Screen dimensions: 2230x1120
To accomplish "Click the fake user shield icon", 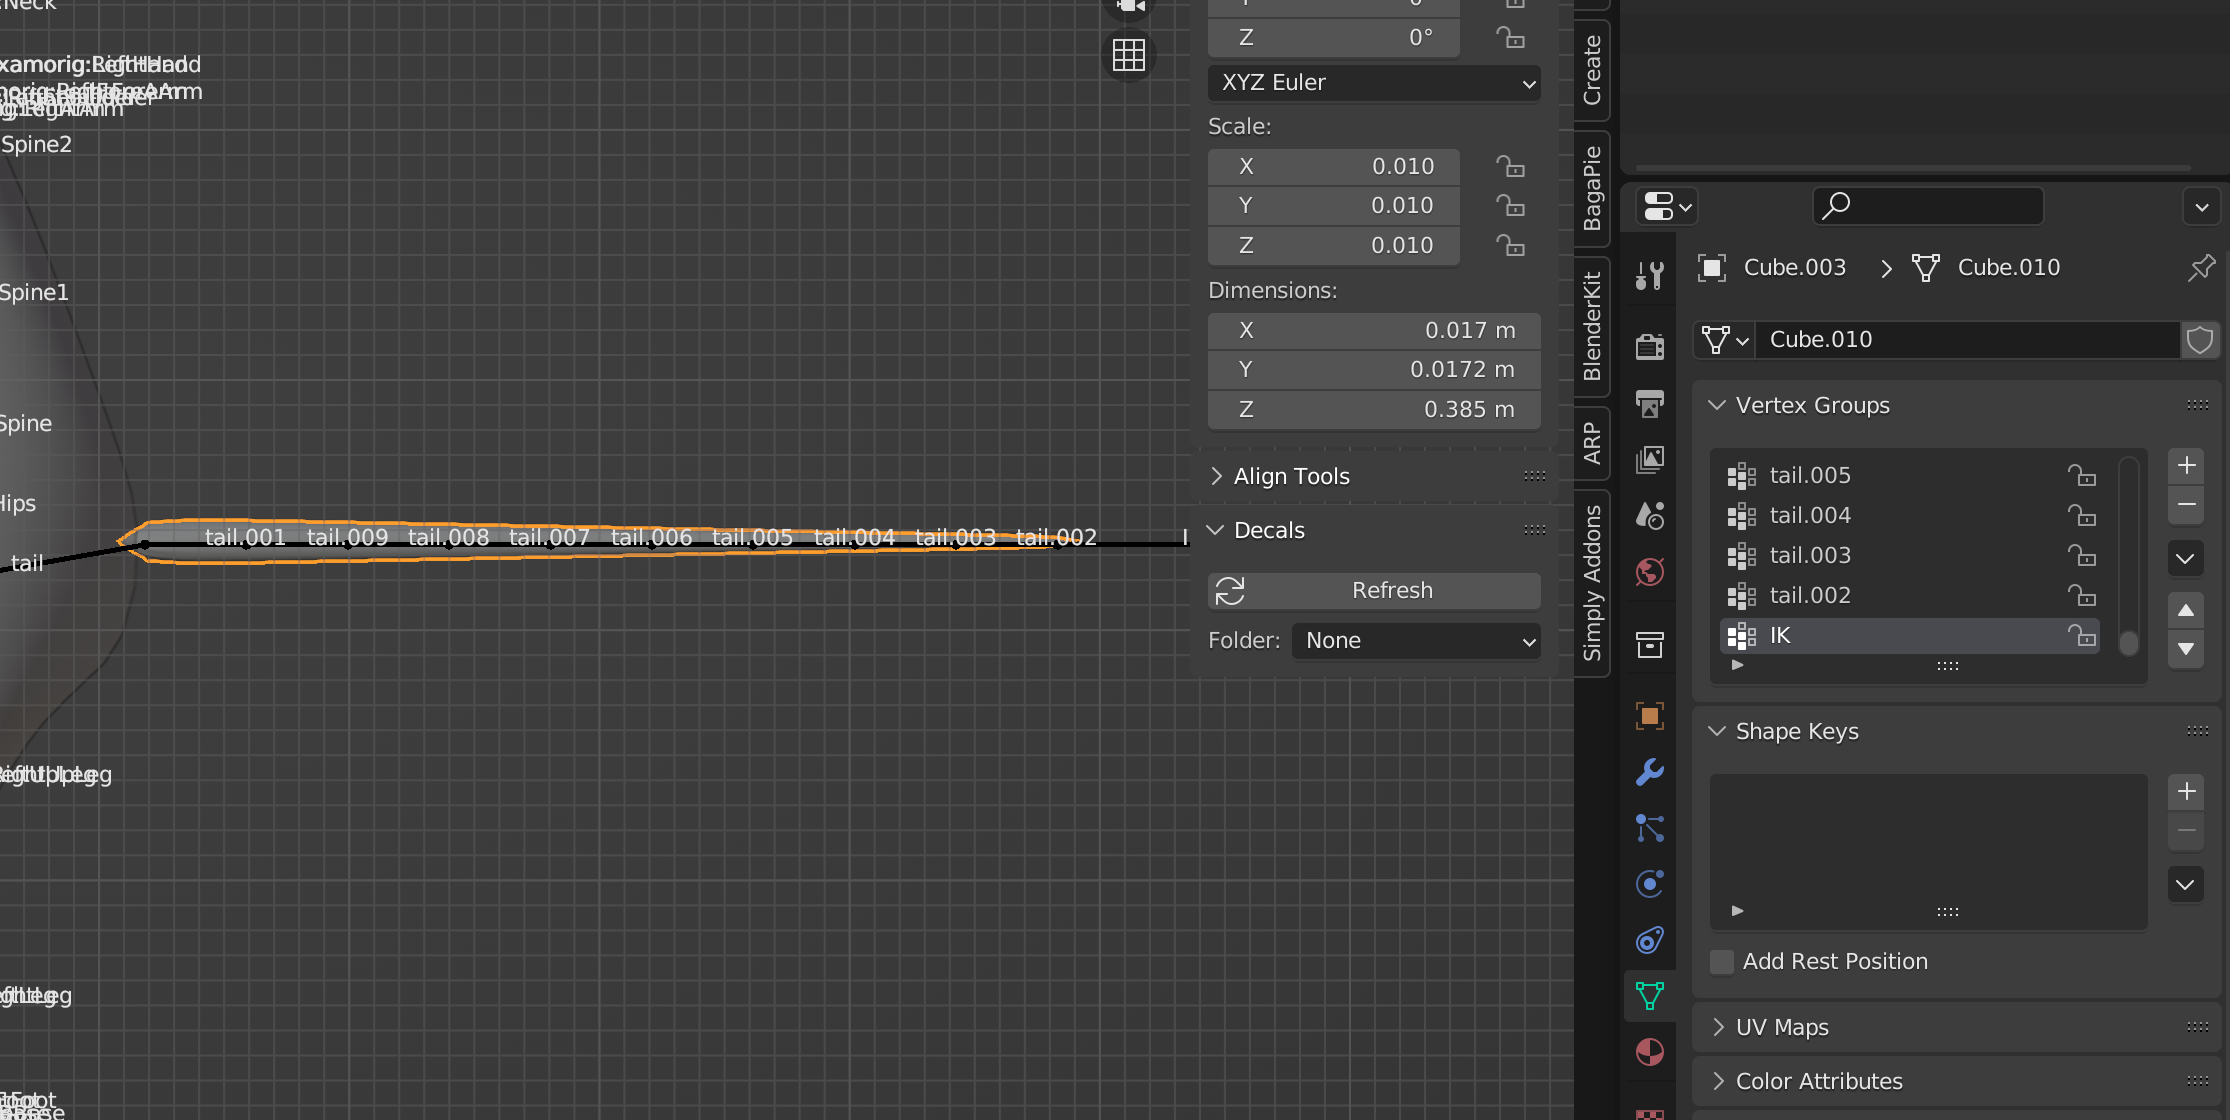I will click(2200, 340).
